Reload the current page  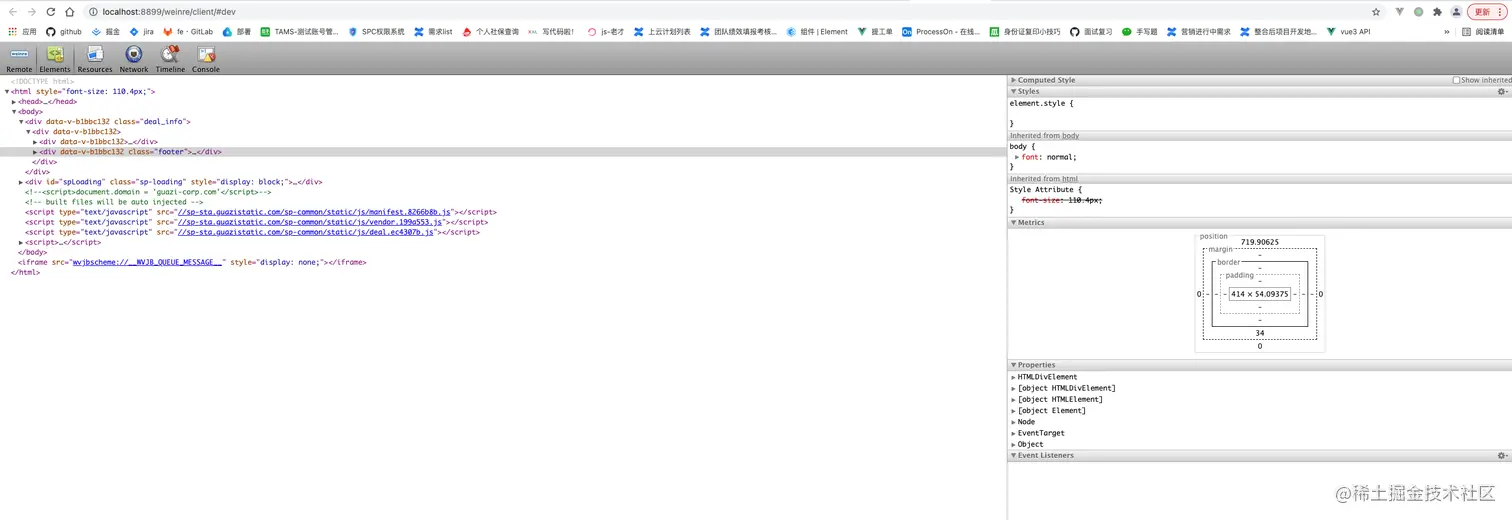[x=50, y=12]
